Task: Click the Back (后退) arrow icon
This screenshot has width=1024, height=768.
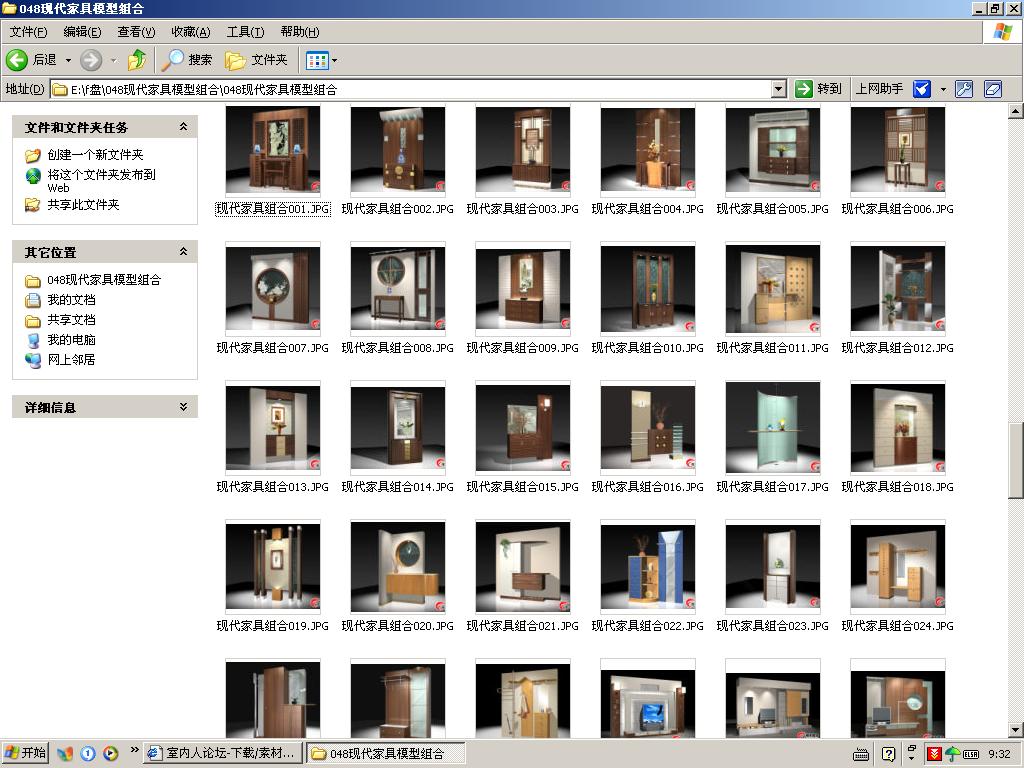Action: tap(17, 60)
